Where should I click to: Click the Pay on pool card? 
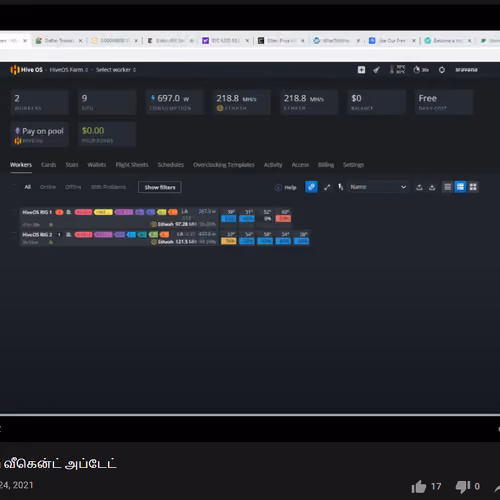click(40, 134)
